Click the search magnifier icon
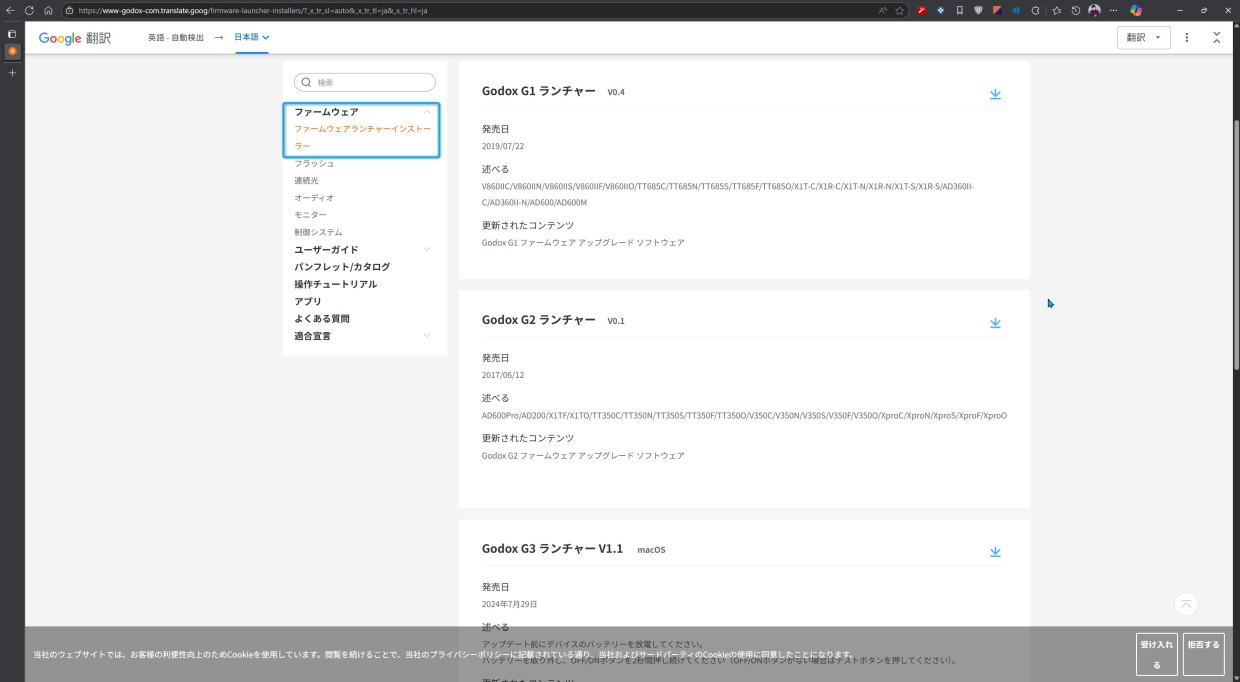This screenshot has height=682, width=1240. (x=306, y=82)
